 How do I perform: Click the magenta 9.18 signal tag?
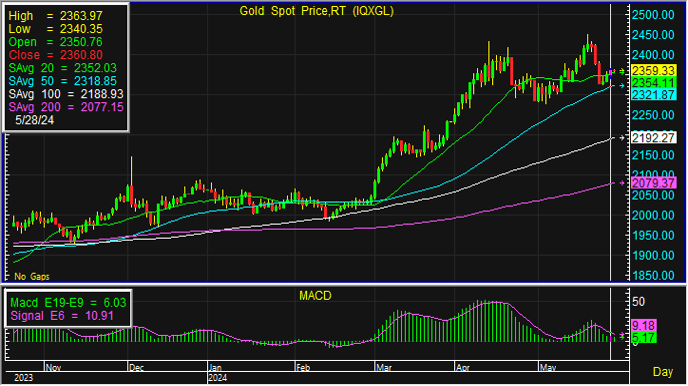(x=644, y=325)
